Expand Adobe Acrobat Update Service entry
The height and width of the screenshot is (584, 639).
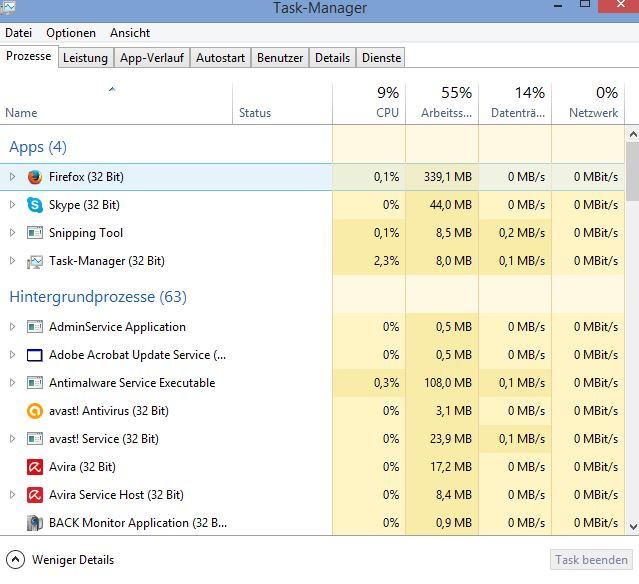pyautogui.click(x=12, y=355)
